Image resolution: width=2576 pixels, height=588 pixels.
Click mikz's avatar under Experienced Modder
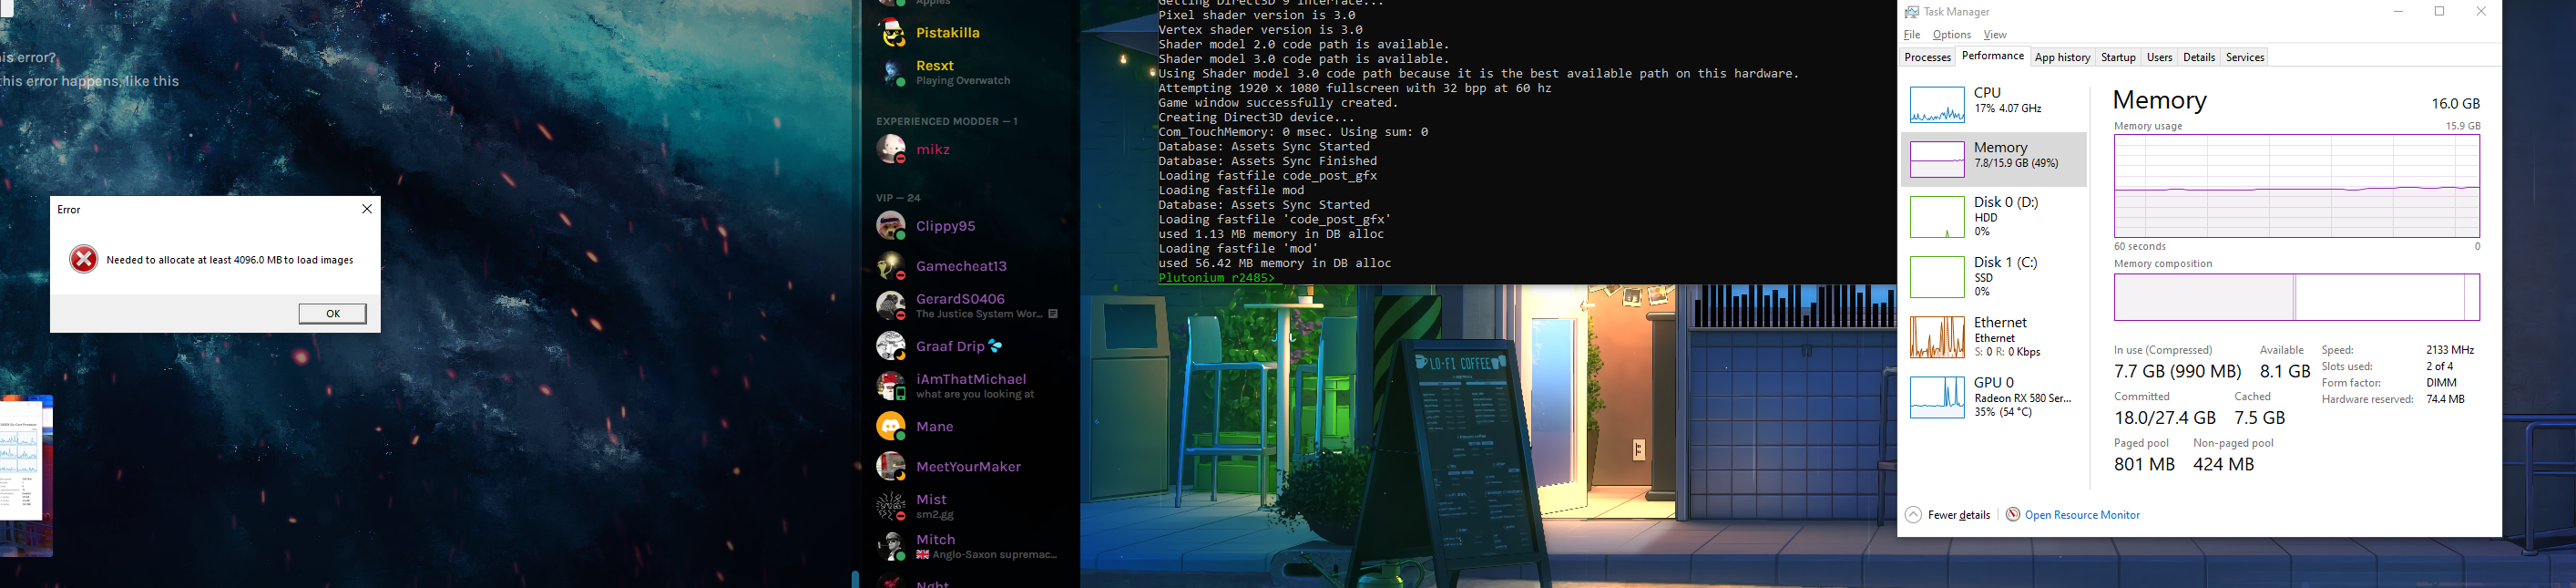[x=891, y=149]
